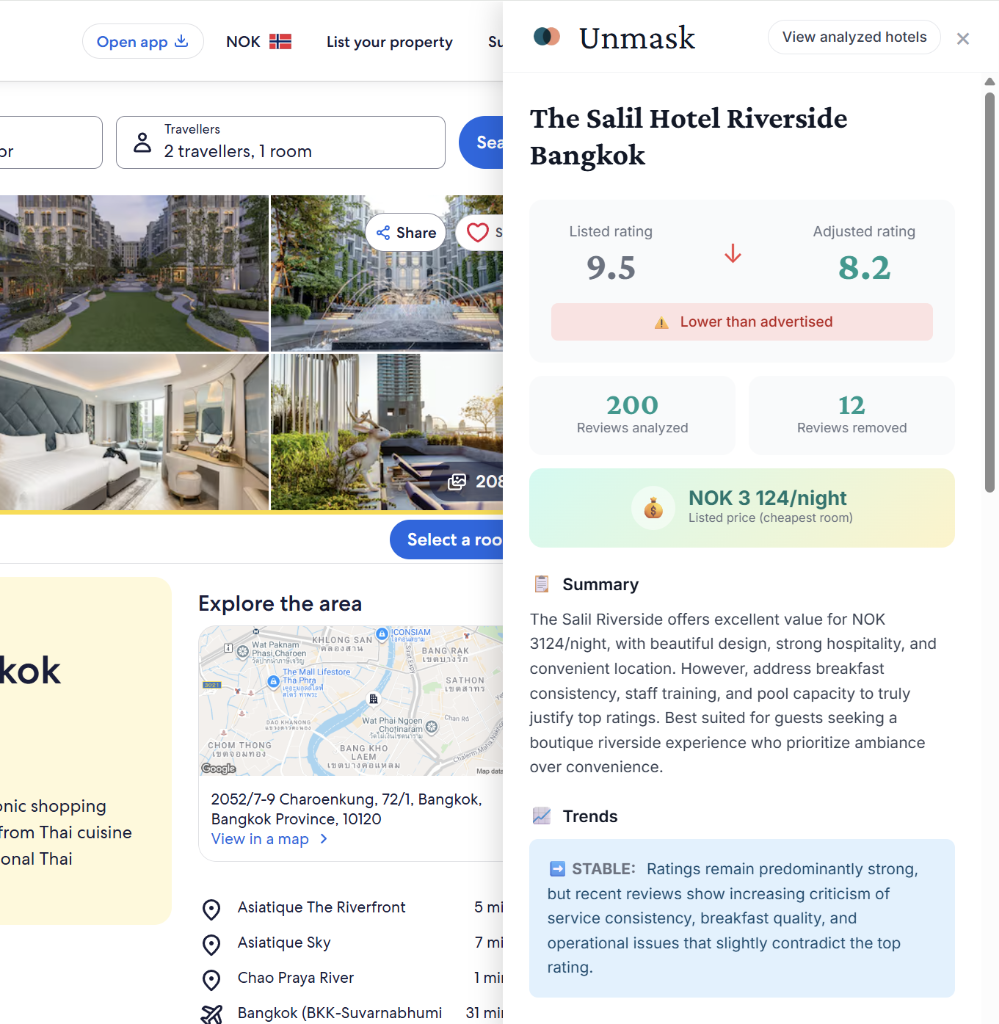Open the photo gallery count icon

[x=457, y=482]
